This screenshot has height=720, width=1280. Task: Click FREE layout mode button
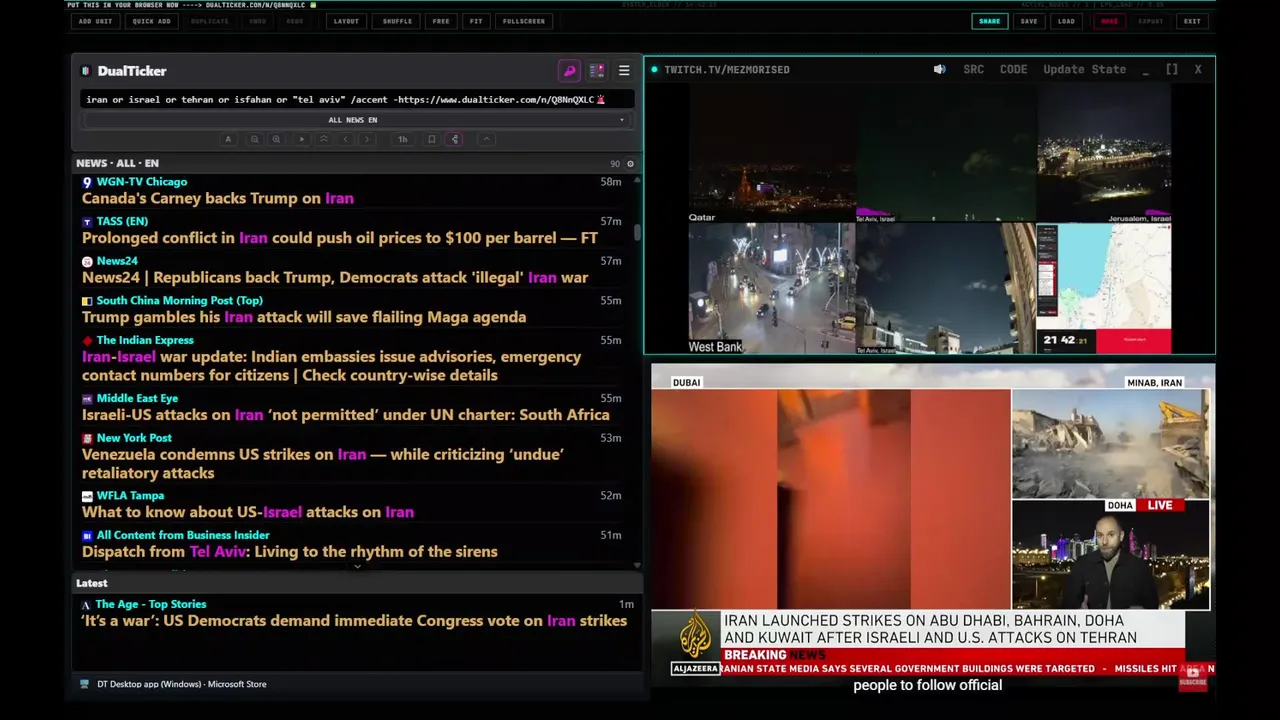441,21
